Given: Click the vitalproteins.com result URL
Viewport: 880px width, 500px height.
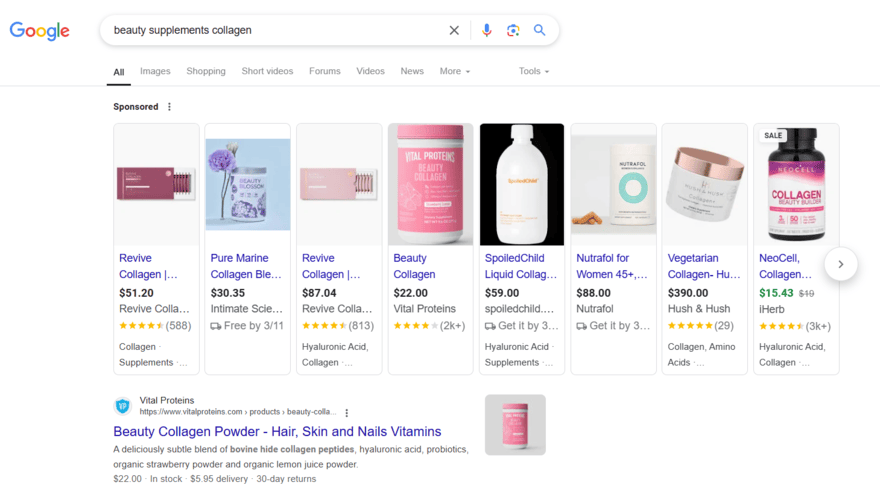Looking at the screenshot, I should point(238,412).
